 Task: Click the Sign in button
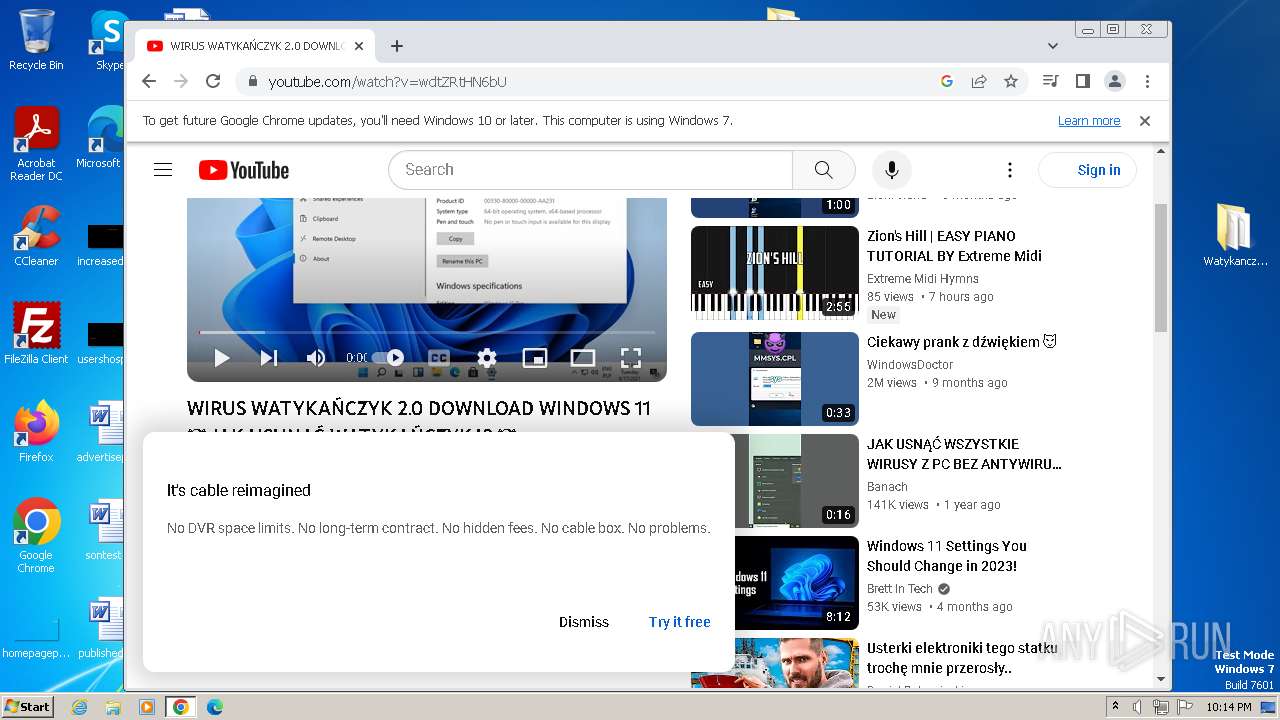(1088, 170)
